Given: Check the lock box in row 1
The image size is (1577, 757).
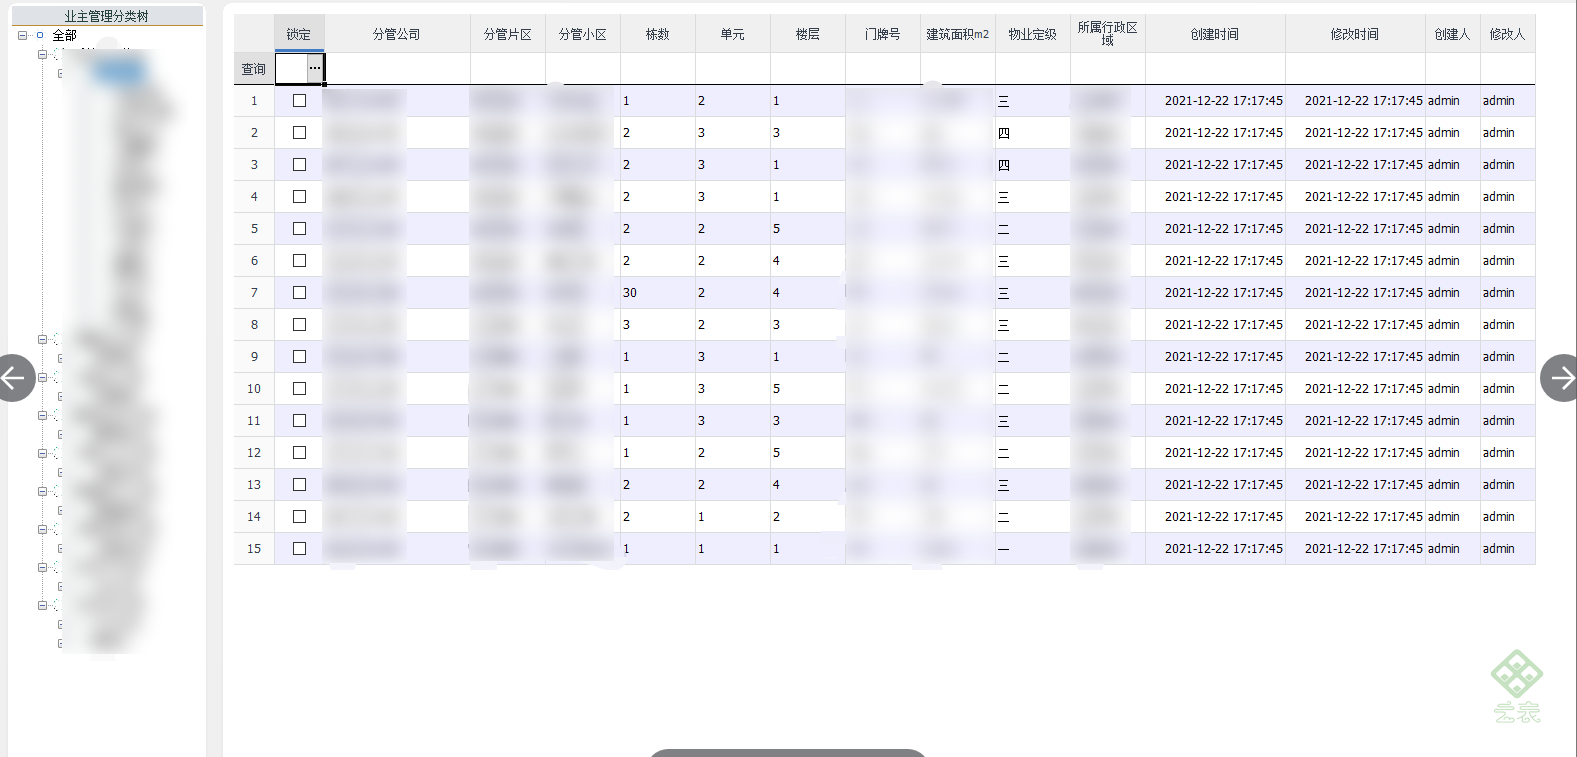Looking at the screenshot, I should (299, 100).
